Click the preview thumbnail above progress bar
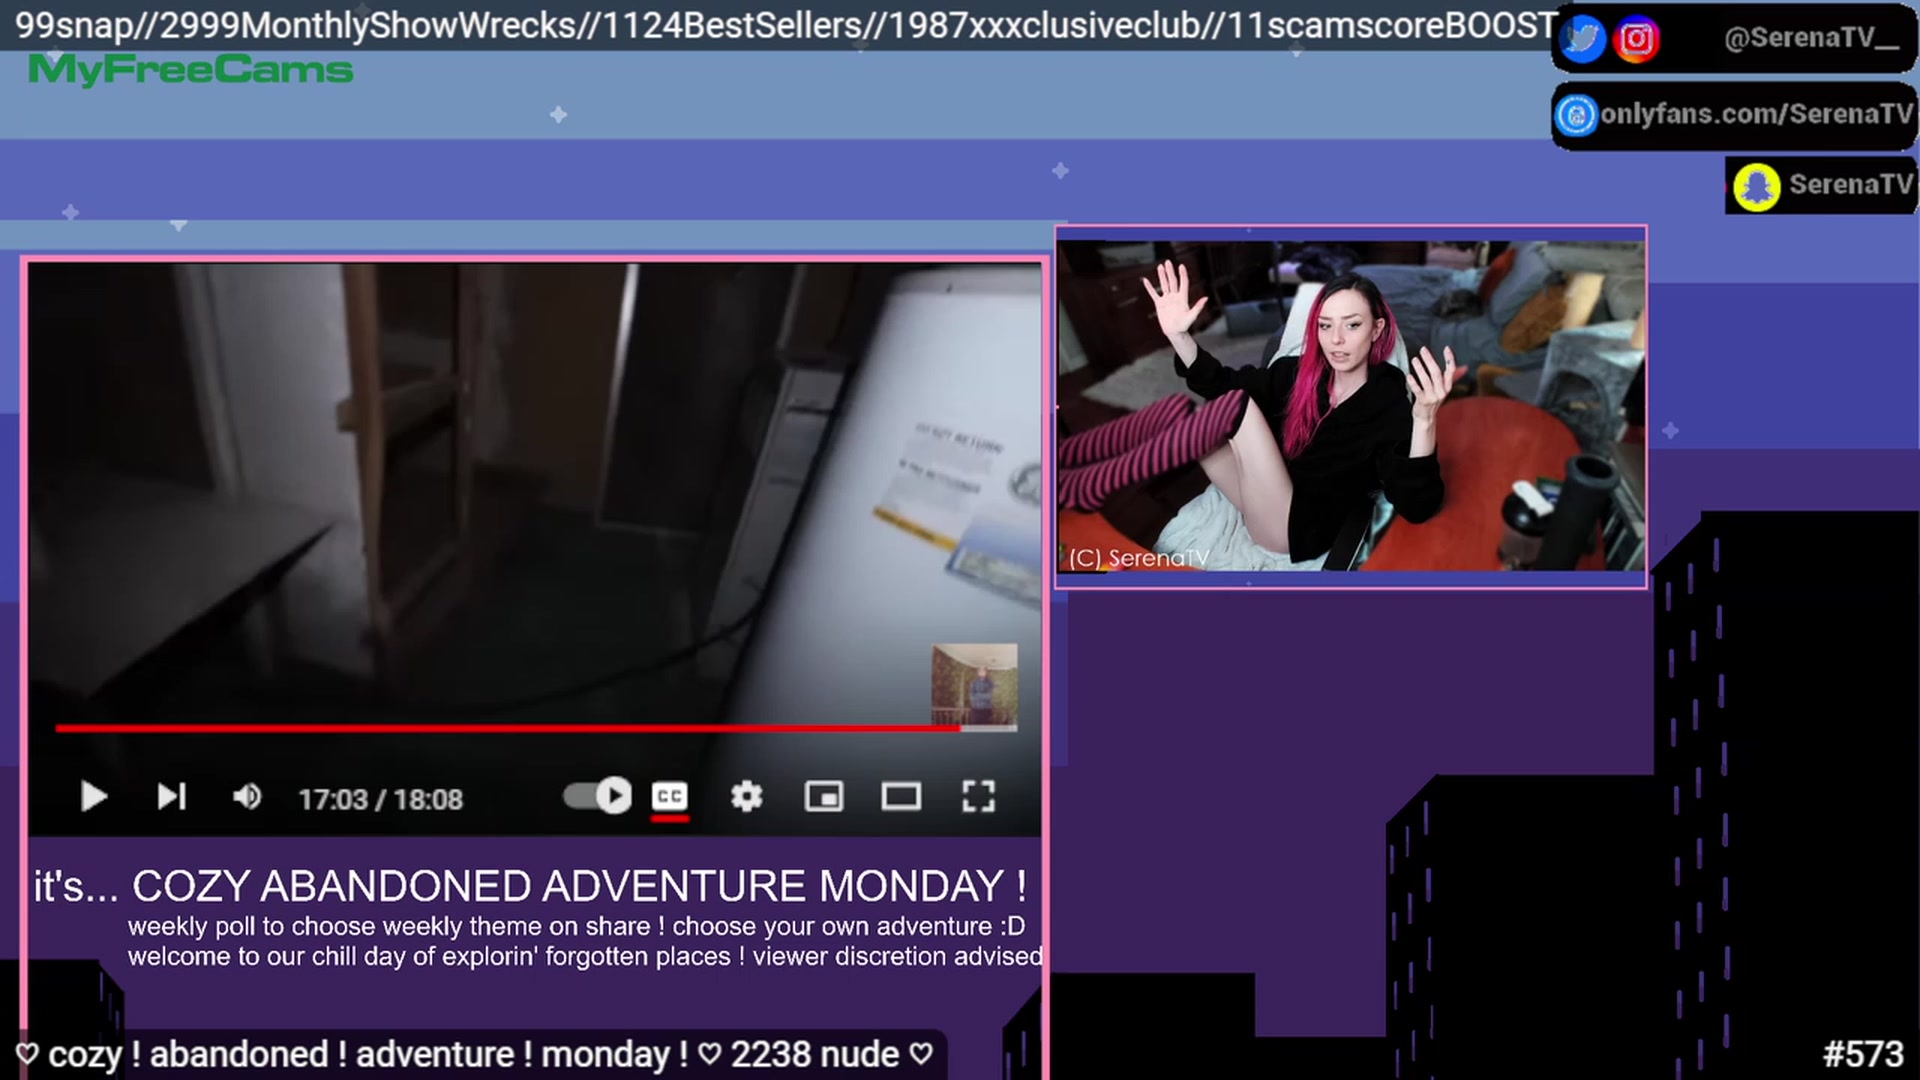1920x1080 pixels. point(975,685)
